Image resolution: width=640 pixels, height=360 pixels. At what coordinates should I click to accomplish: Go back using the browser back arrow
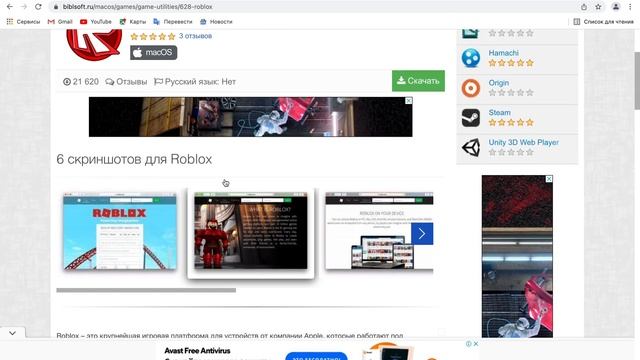10,7
